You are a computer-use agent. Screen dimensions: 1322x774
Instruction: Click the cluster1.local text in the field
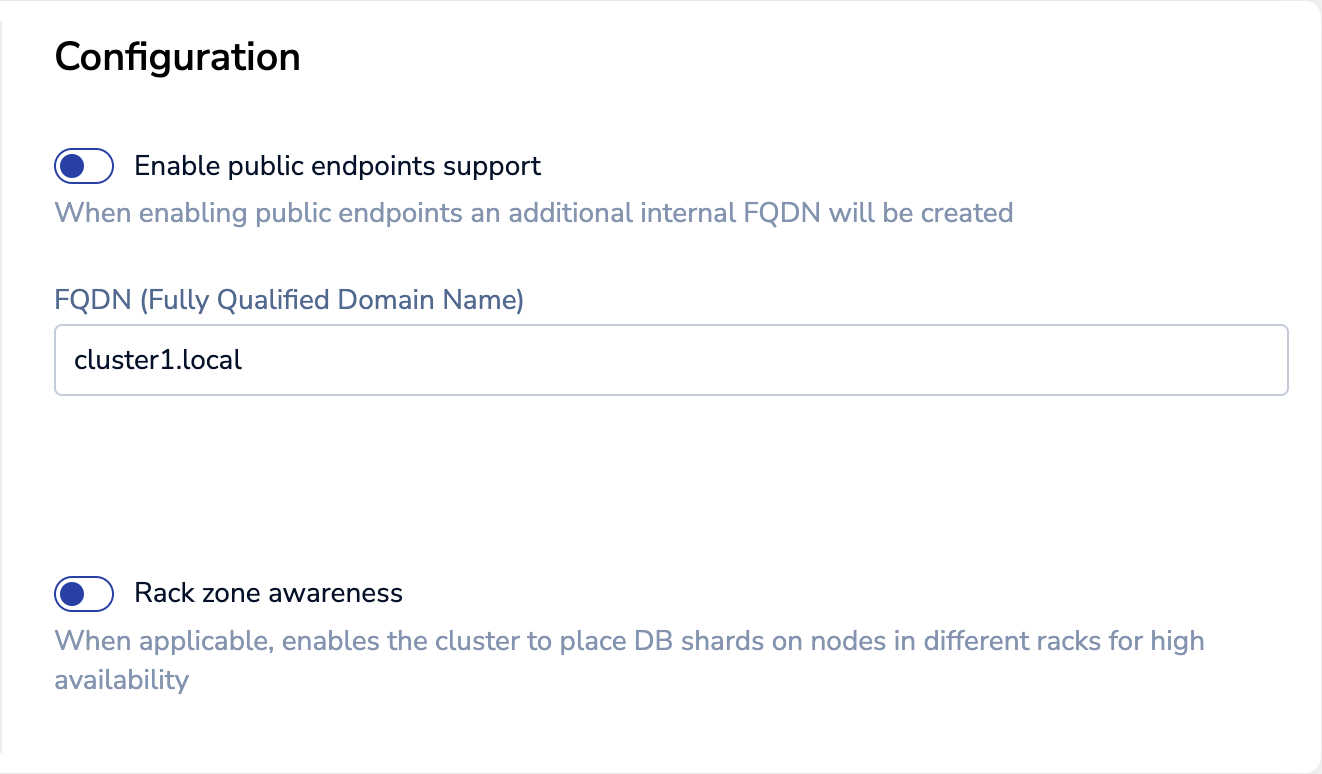pyautogui.click(x=158, y=360)
